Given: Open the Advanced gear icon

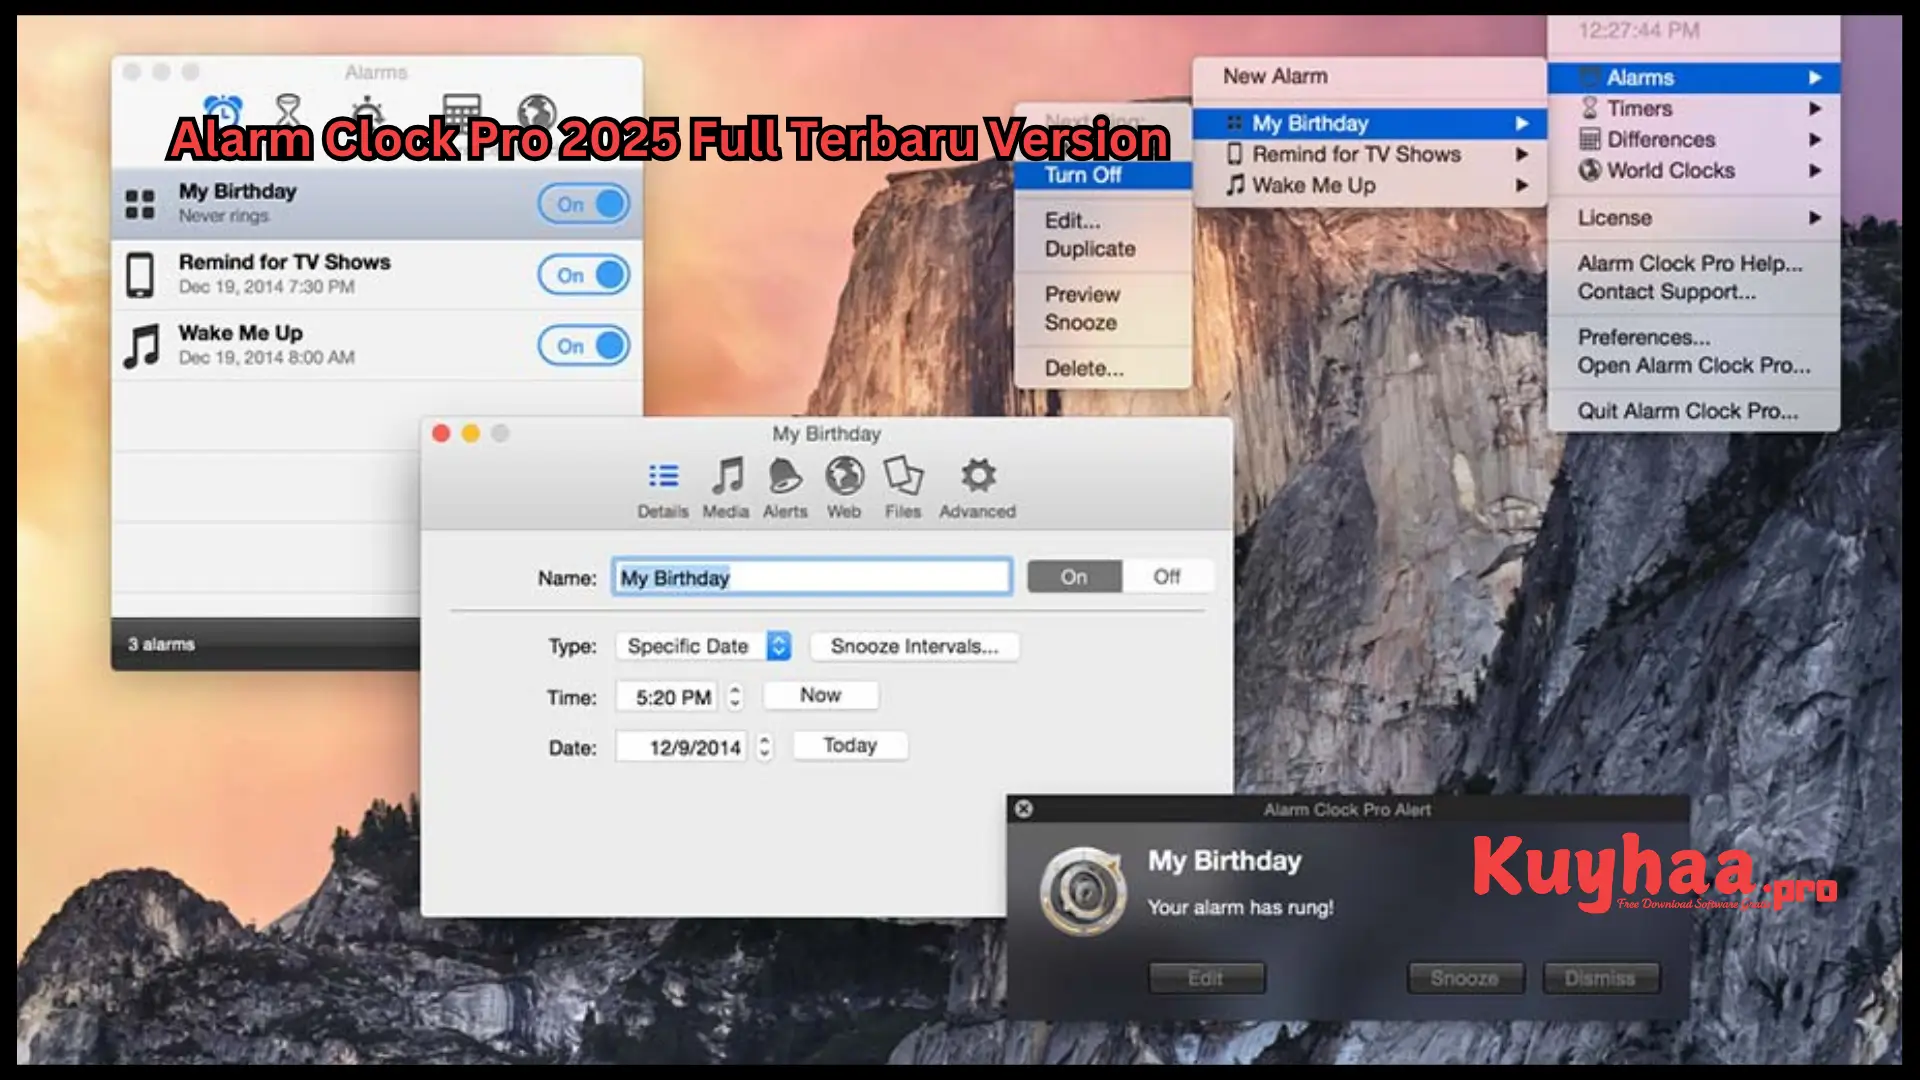Looking at the screenshot, I should [x=977, y=476].
